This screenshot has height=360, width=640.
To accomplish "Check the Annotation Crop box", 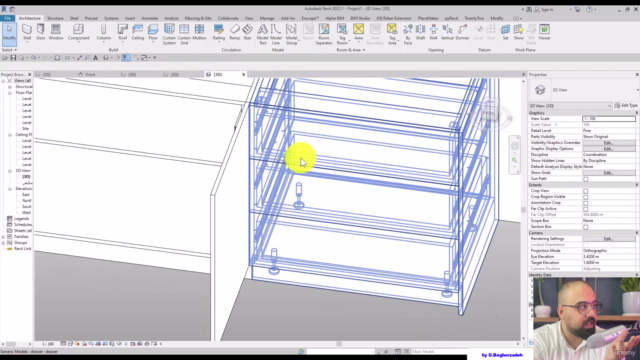I will tap(586, 203).
